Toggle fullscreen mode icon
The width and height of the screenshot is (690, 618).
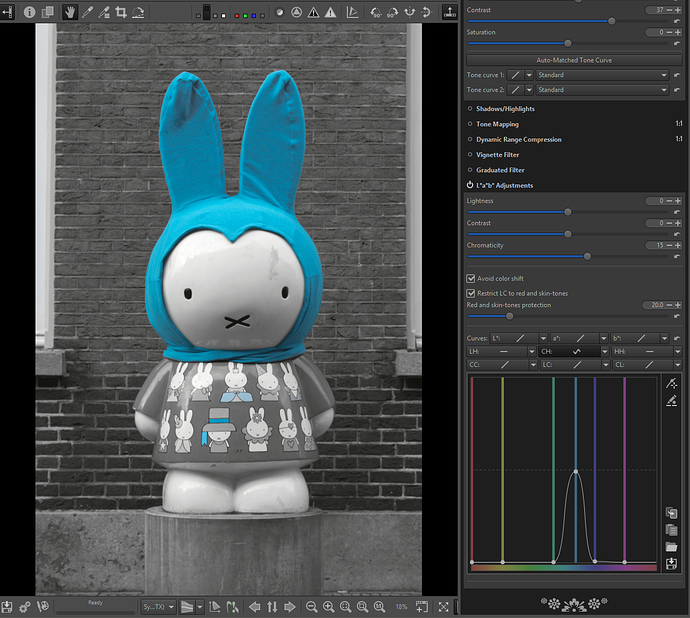444,607
